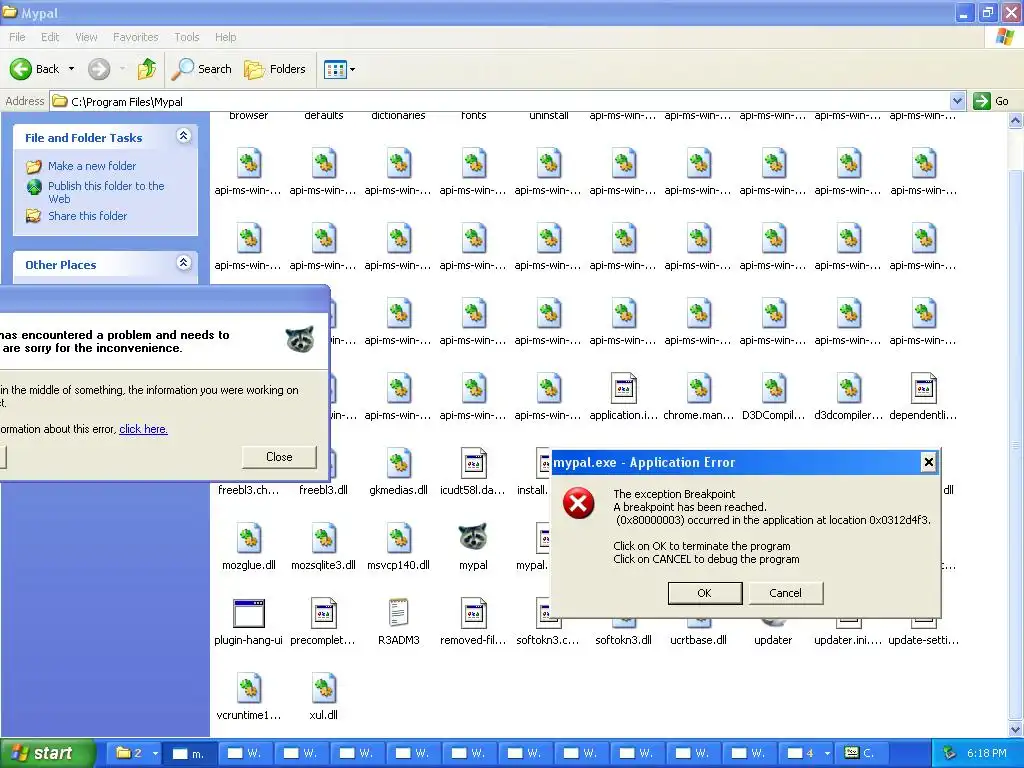Click Publish this folder to the Web
This screenshot has height=768, width=1024.
(106, 192)
